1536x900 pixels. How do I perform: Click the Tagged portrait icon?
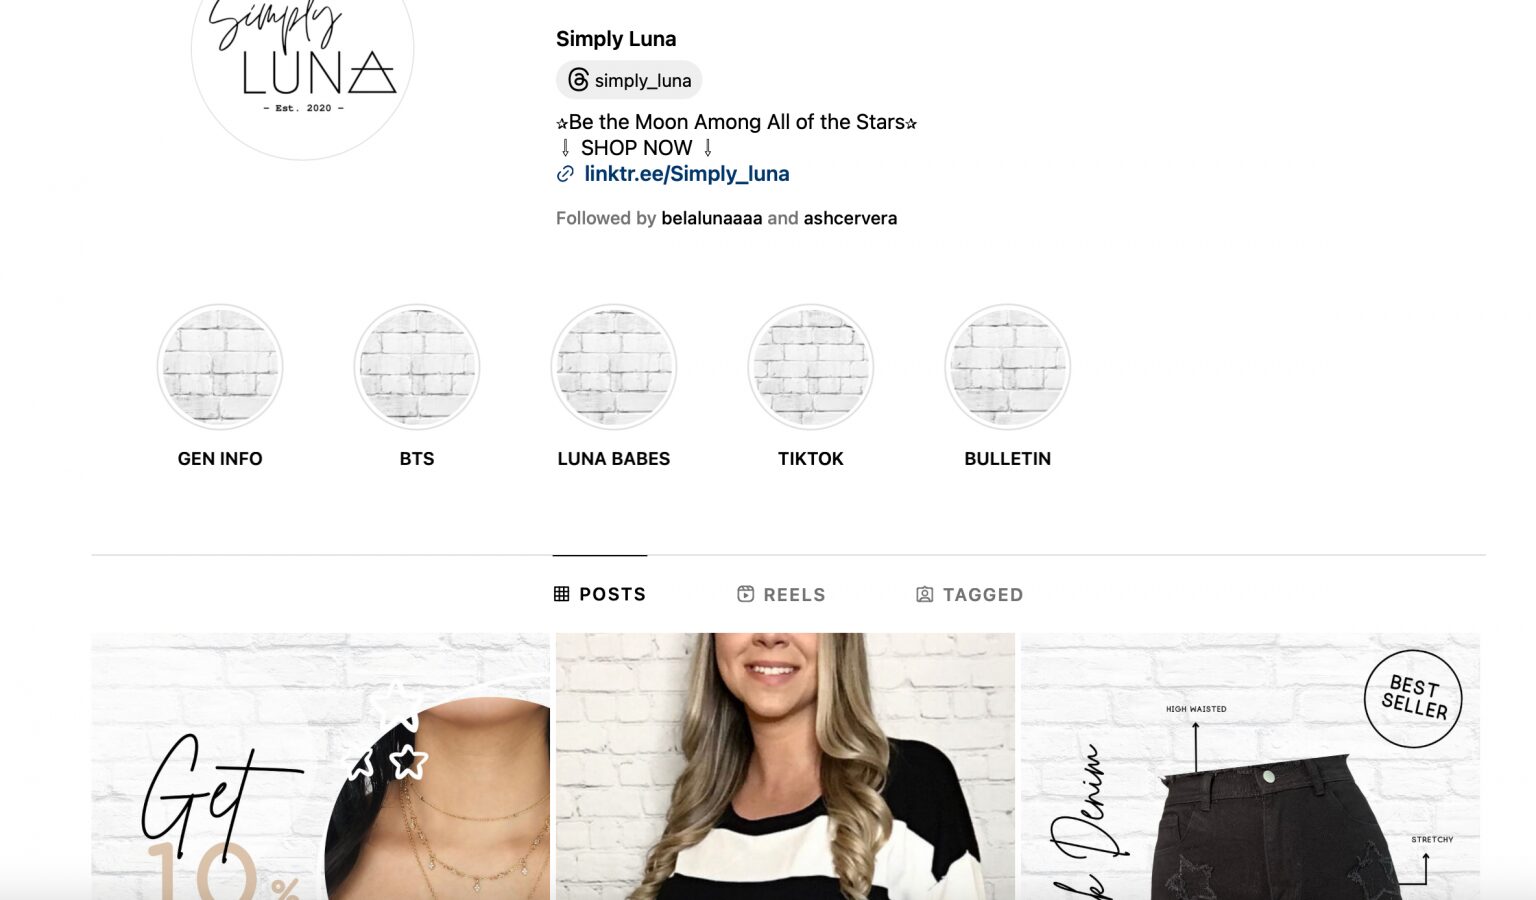point(925,594)
